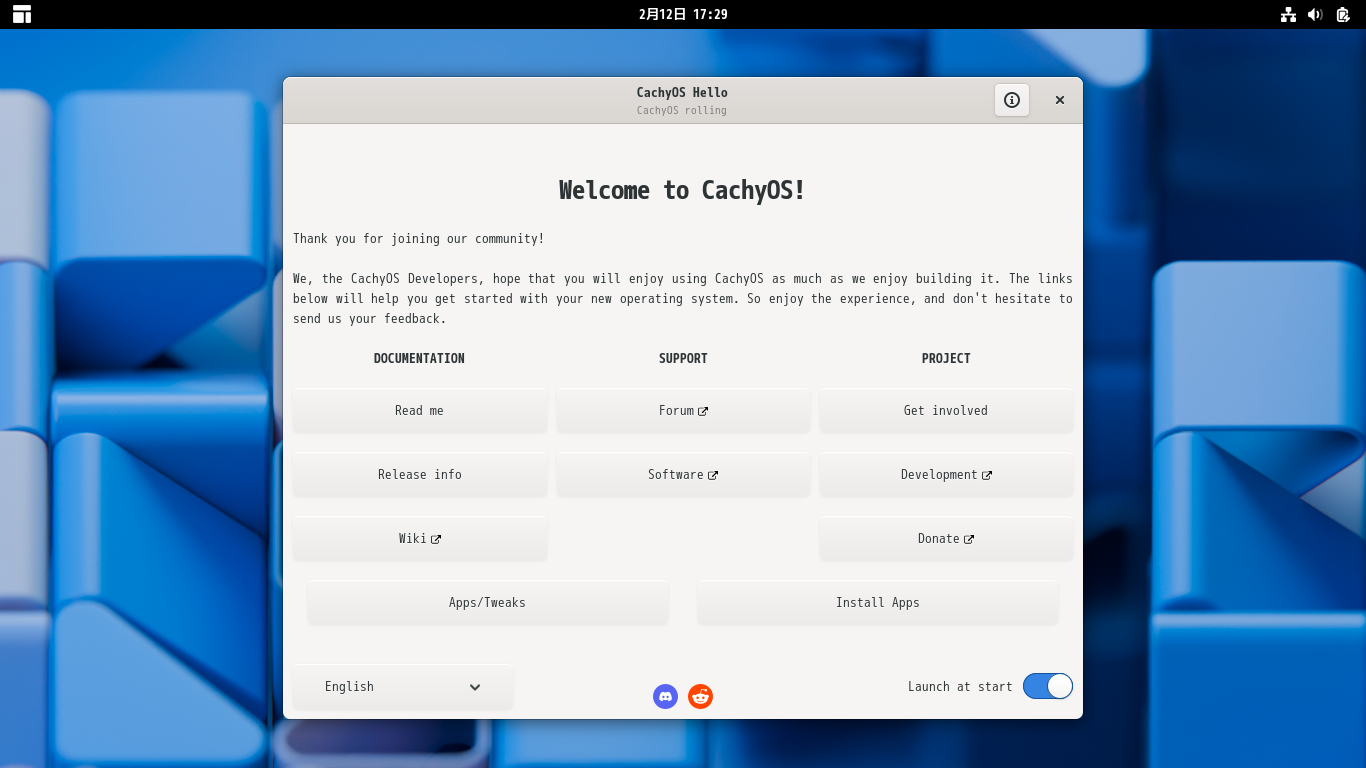This screenshot has width=1366, height=768.
Task: Click the Thank you for joining text
Action: tap(419, 239)
